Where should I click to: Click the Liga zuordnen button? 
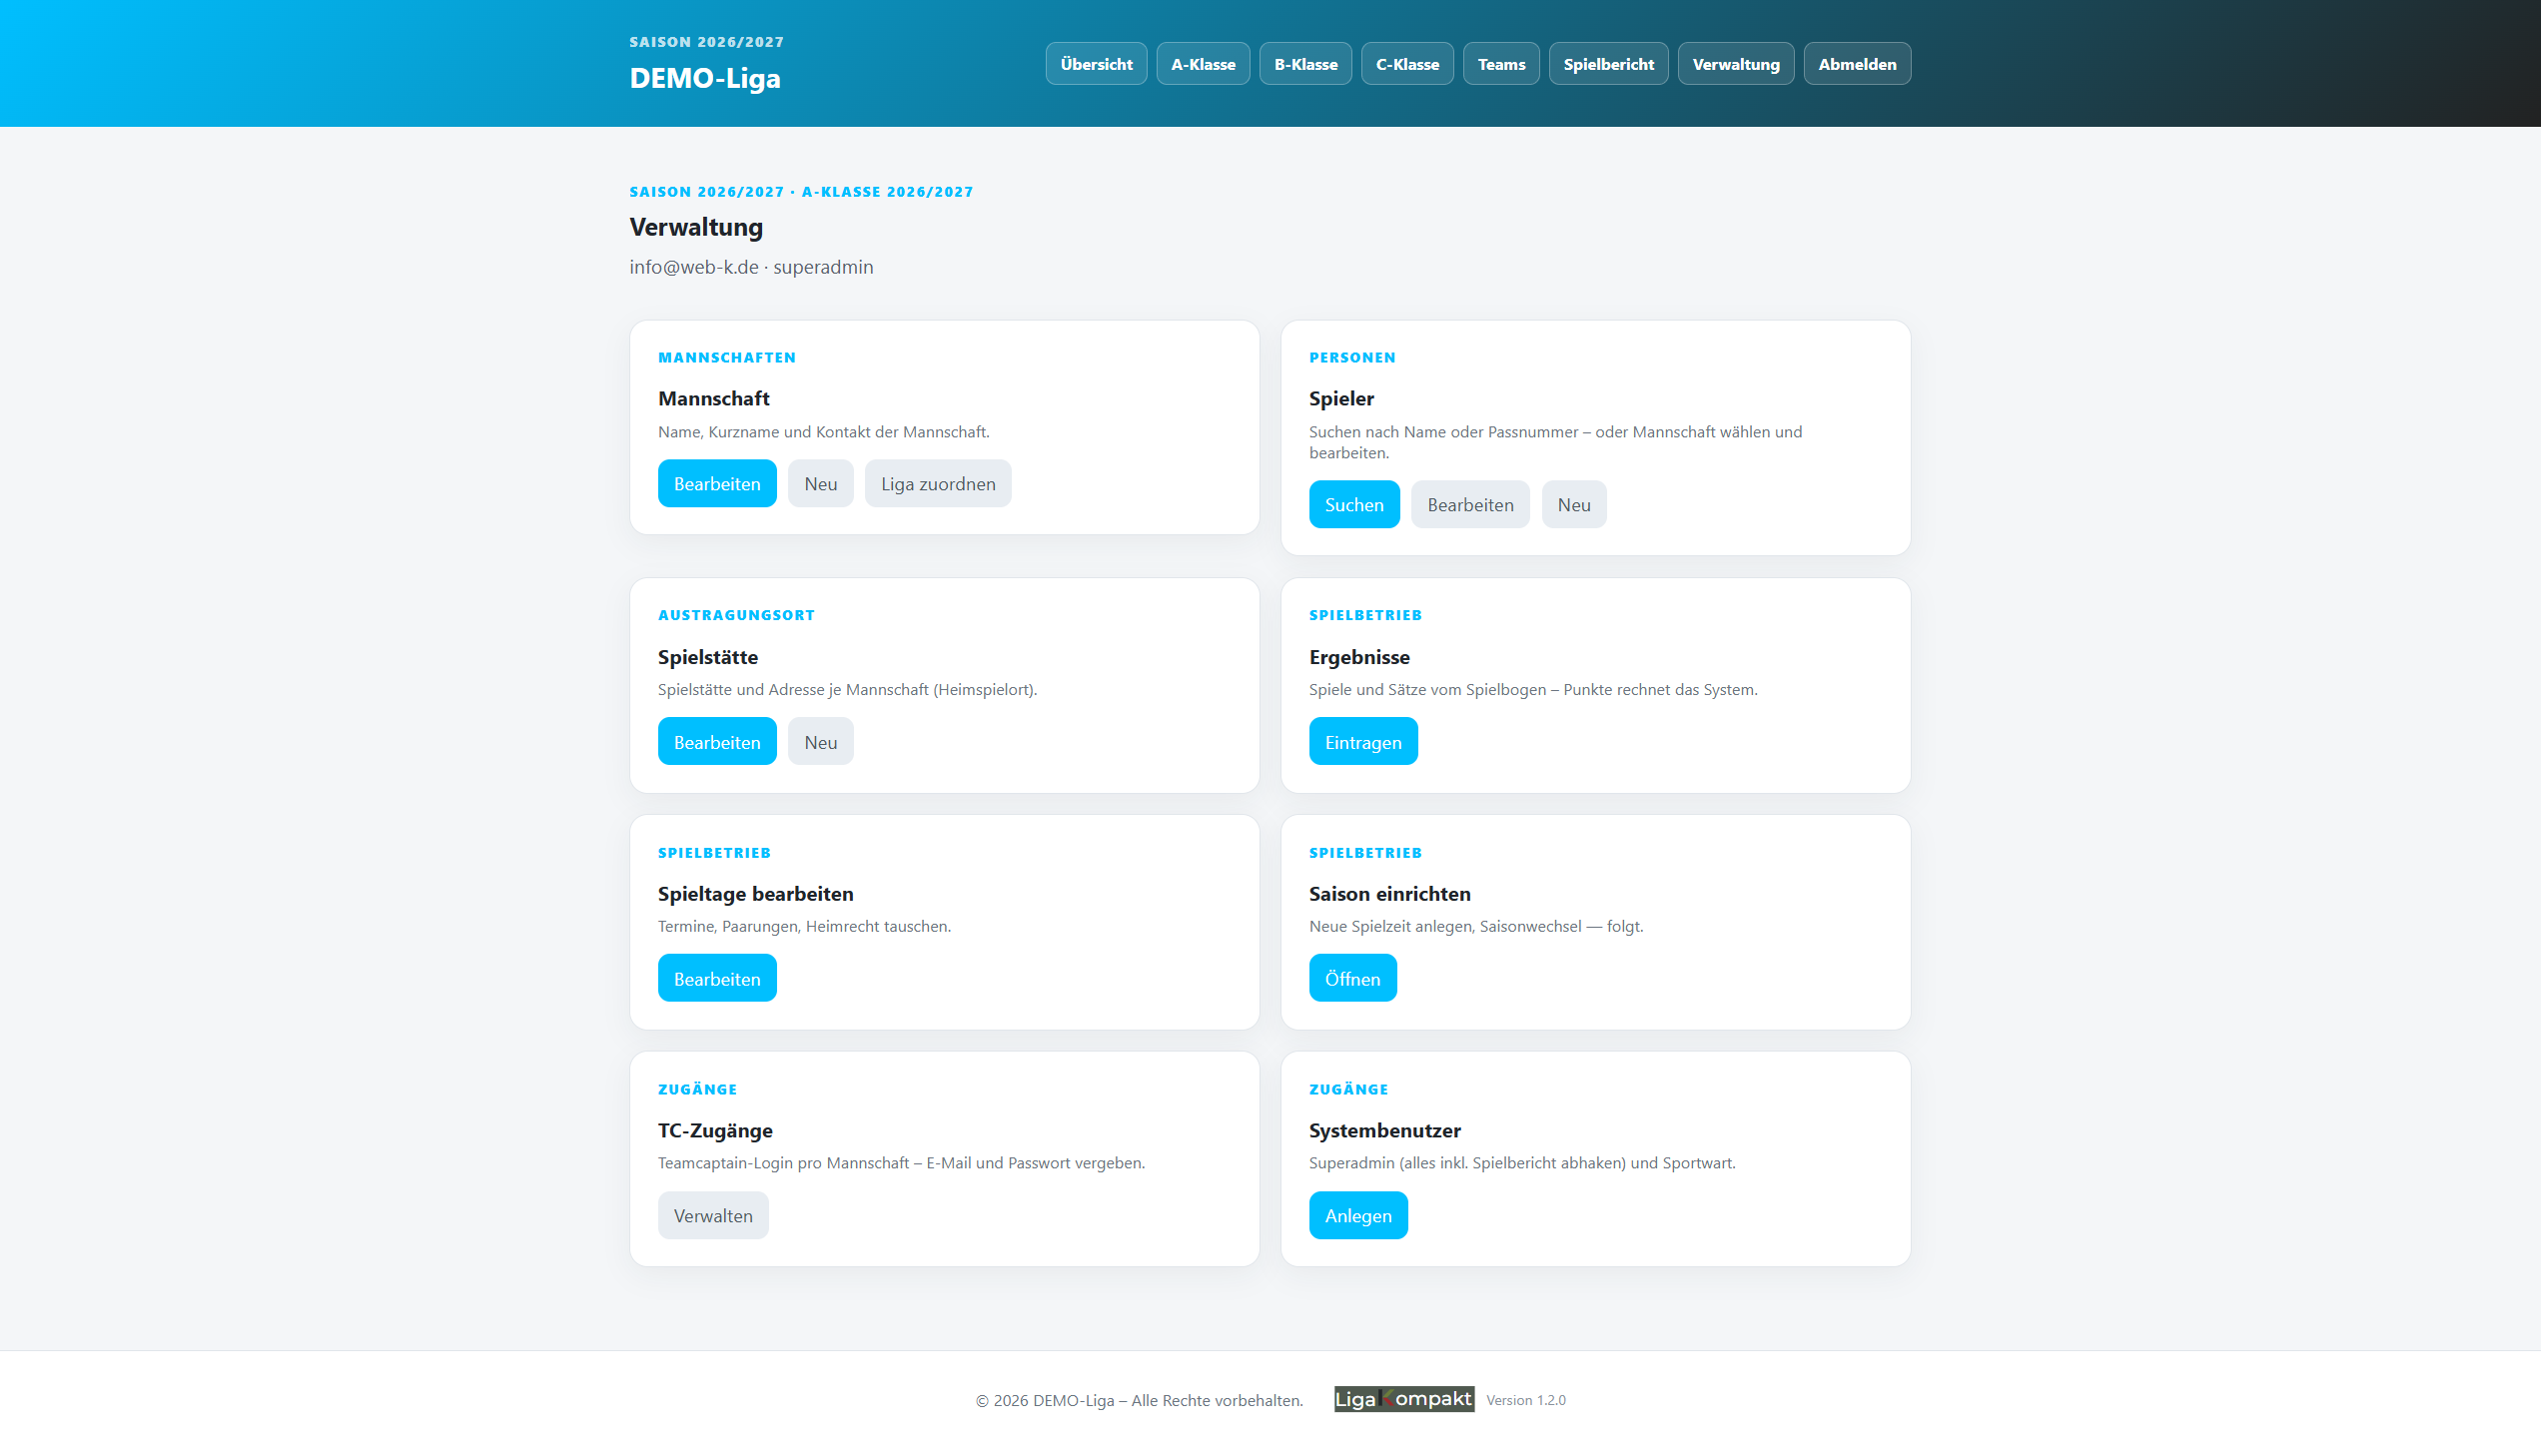(x=937, y=484)
